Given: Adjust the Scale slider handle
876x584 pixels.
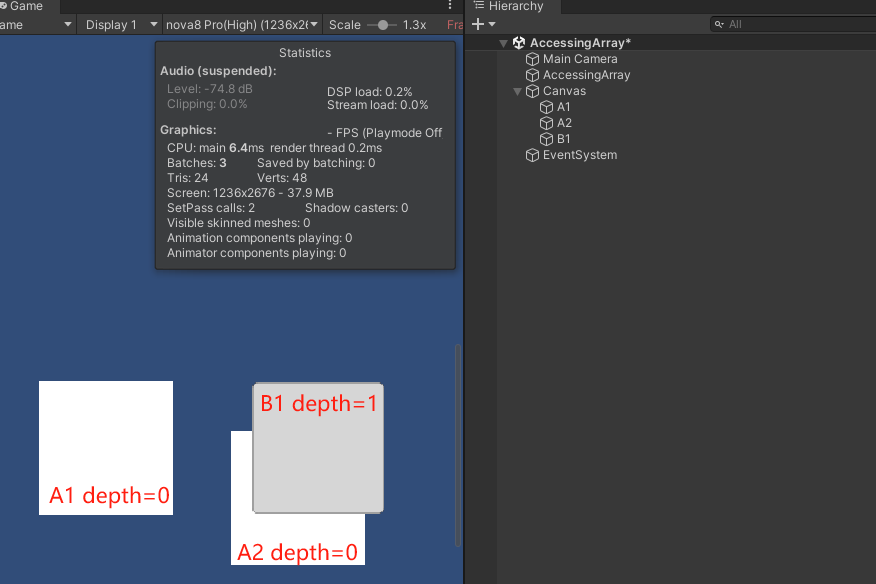Looking at the screenshot, I should pos(383,25).
